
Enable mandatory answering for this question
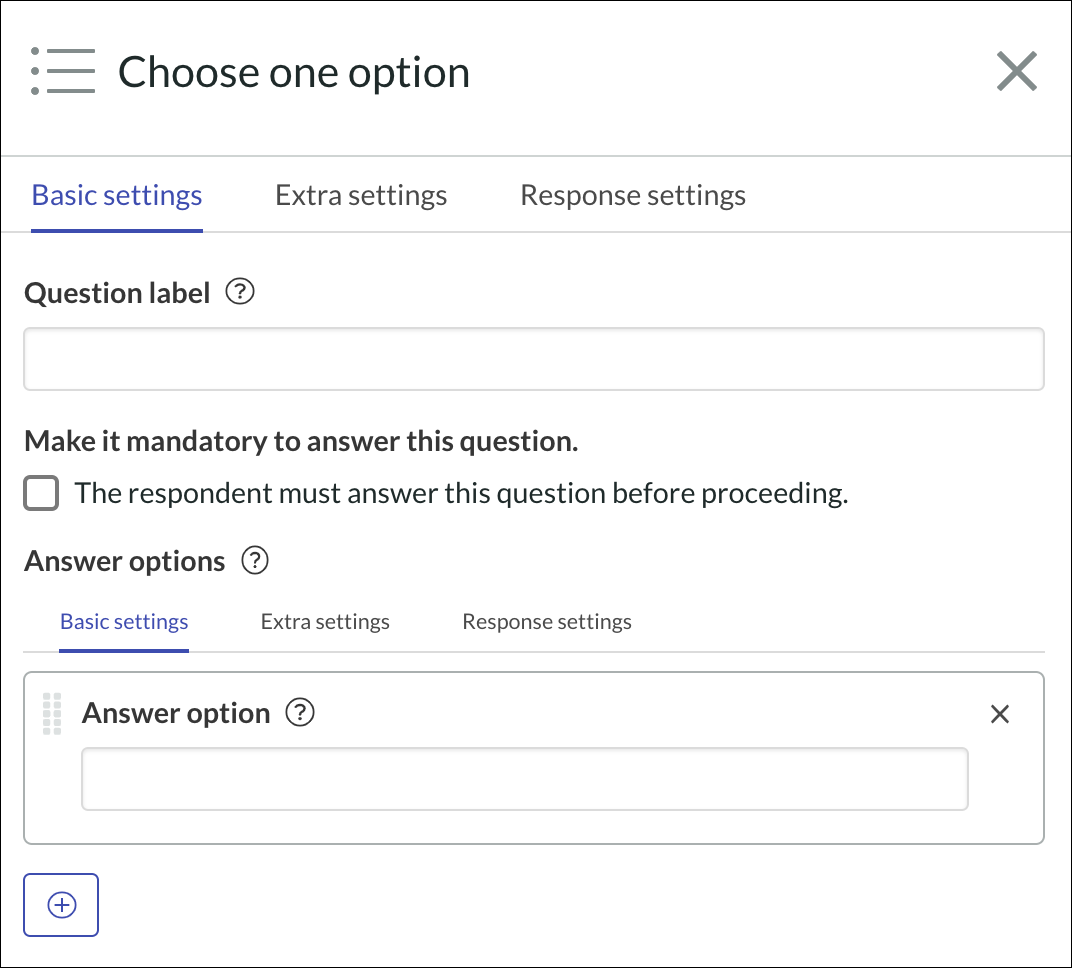coord(41,492)
